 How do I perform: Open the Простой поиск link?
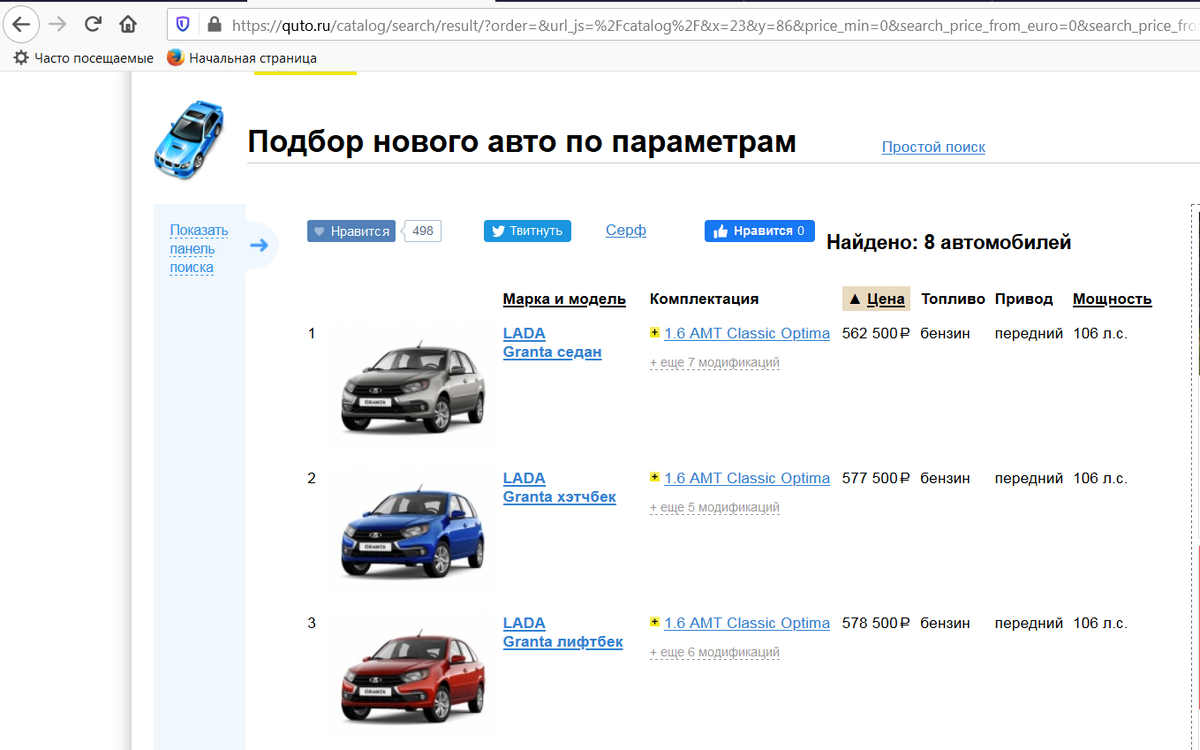tap(933, 147)
